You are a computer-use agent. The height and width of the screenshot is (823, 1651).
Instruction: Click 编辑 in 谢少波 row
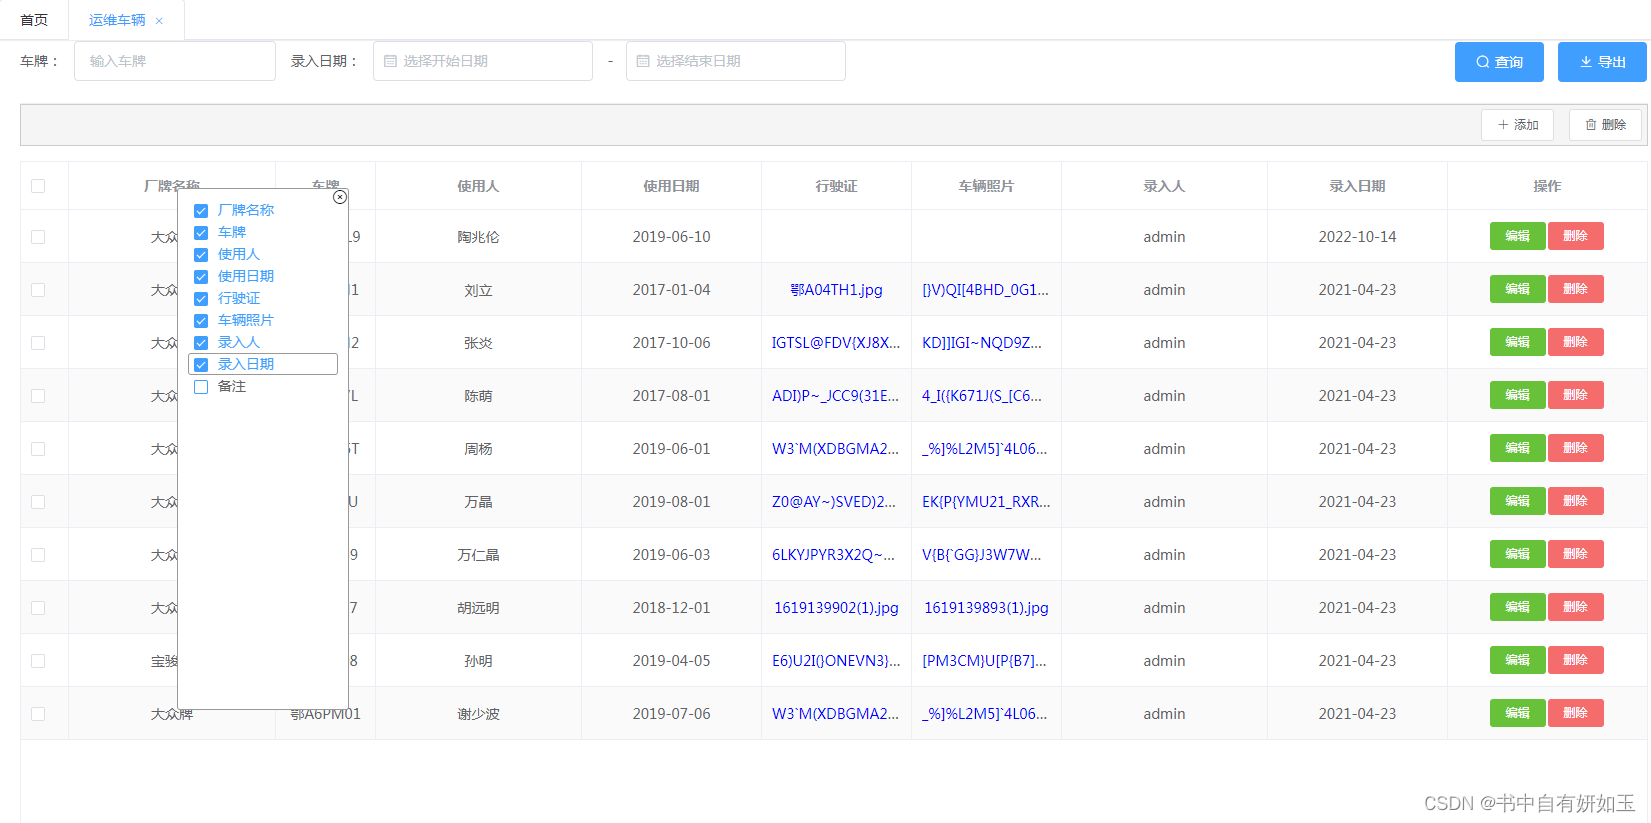coord(1517,713)
